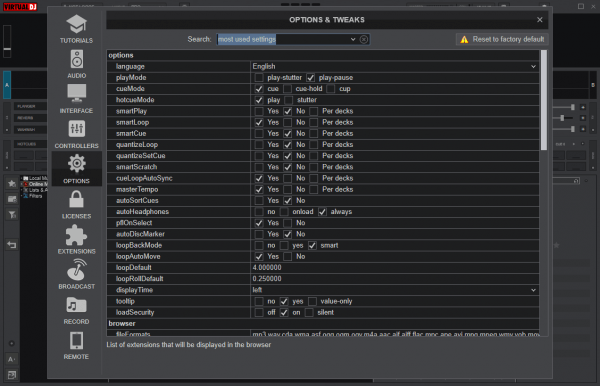The width and height of the screenshot is (600, 386).
Task: Set smartLoop to No
Action: [x=287, y=122]
